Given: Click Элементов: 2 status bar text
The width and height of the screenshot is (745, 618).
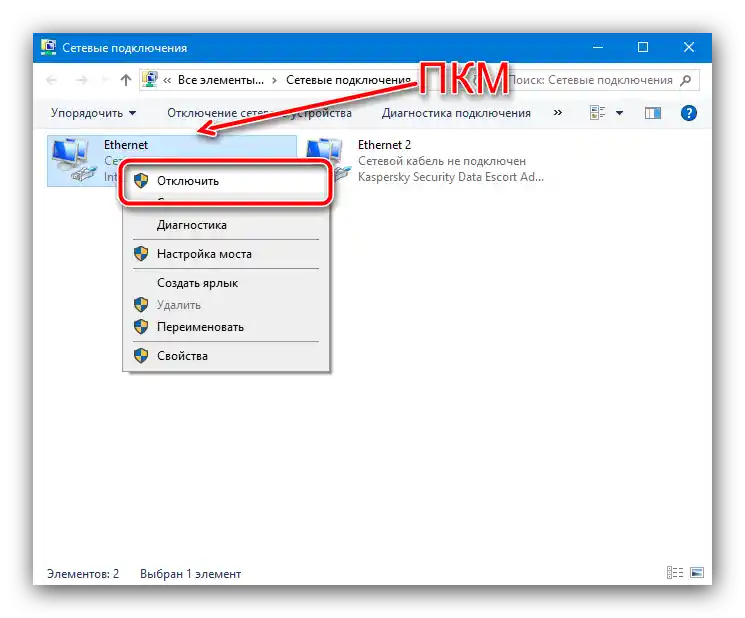Looking at the screenshot, I should point(83,574).
